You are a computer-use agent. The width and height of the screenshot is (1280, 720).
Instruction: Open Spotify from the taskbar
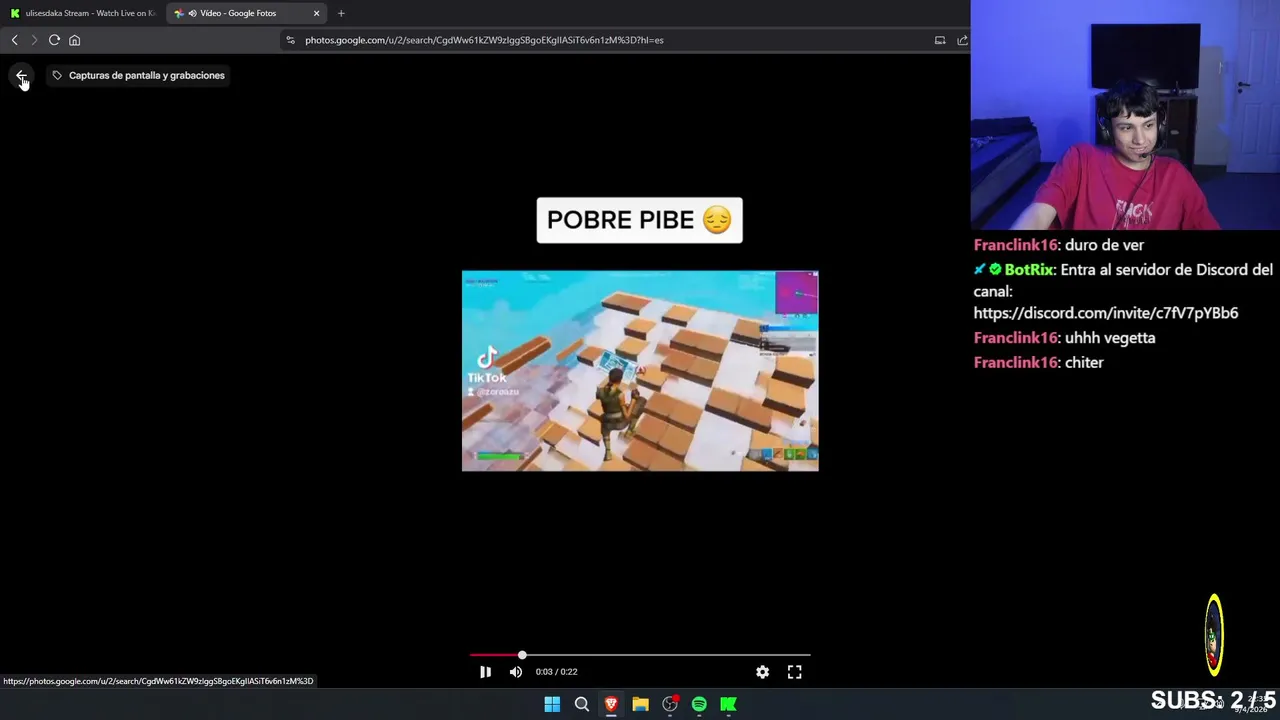(x=699, y=704)
